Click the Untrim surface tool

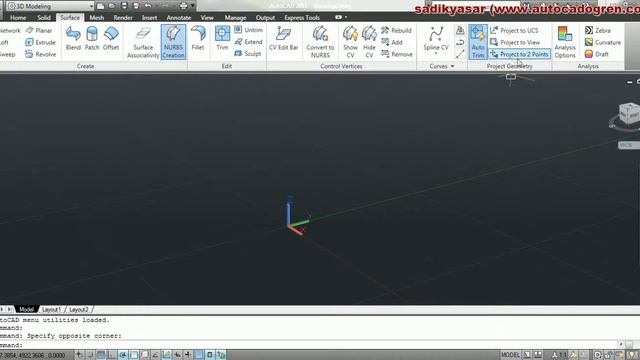[249, 30]
